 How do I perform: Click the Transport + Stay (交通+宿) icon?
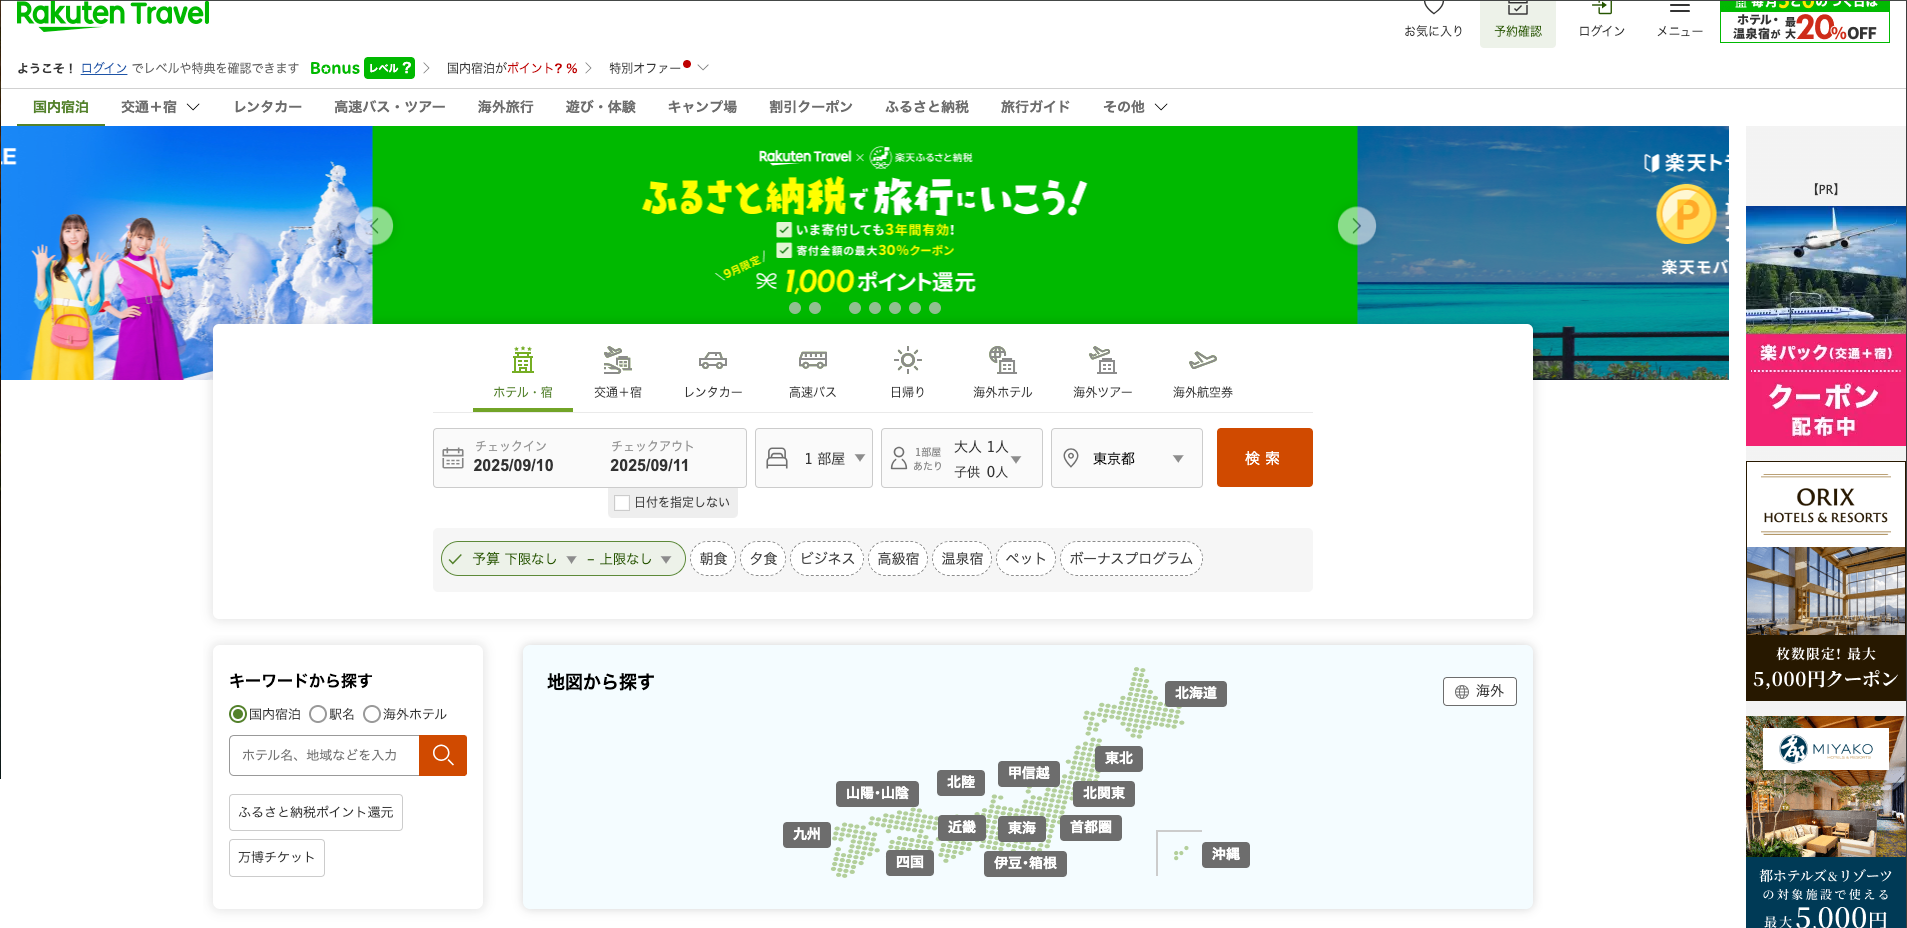point(617,361)
